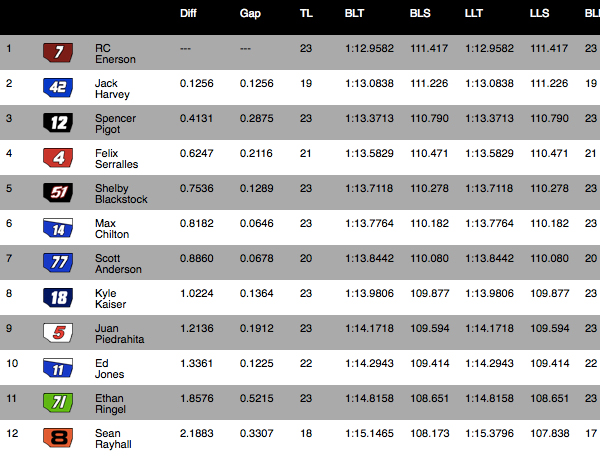Click the LLT column header
Viewport: 600px width, 456px height.
(474, 13)
